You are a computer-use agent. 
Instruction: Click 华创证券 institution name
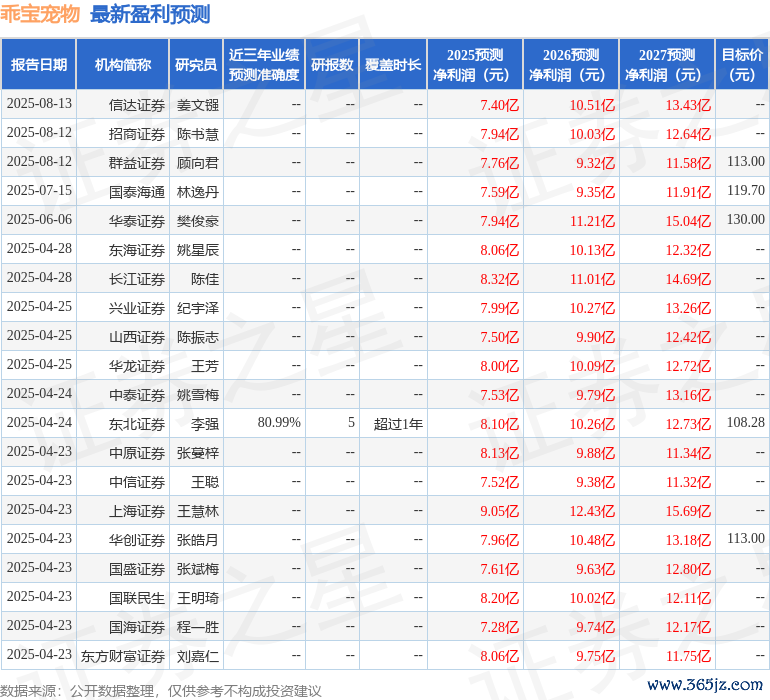137,540
